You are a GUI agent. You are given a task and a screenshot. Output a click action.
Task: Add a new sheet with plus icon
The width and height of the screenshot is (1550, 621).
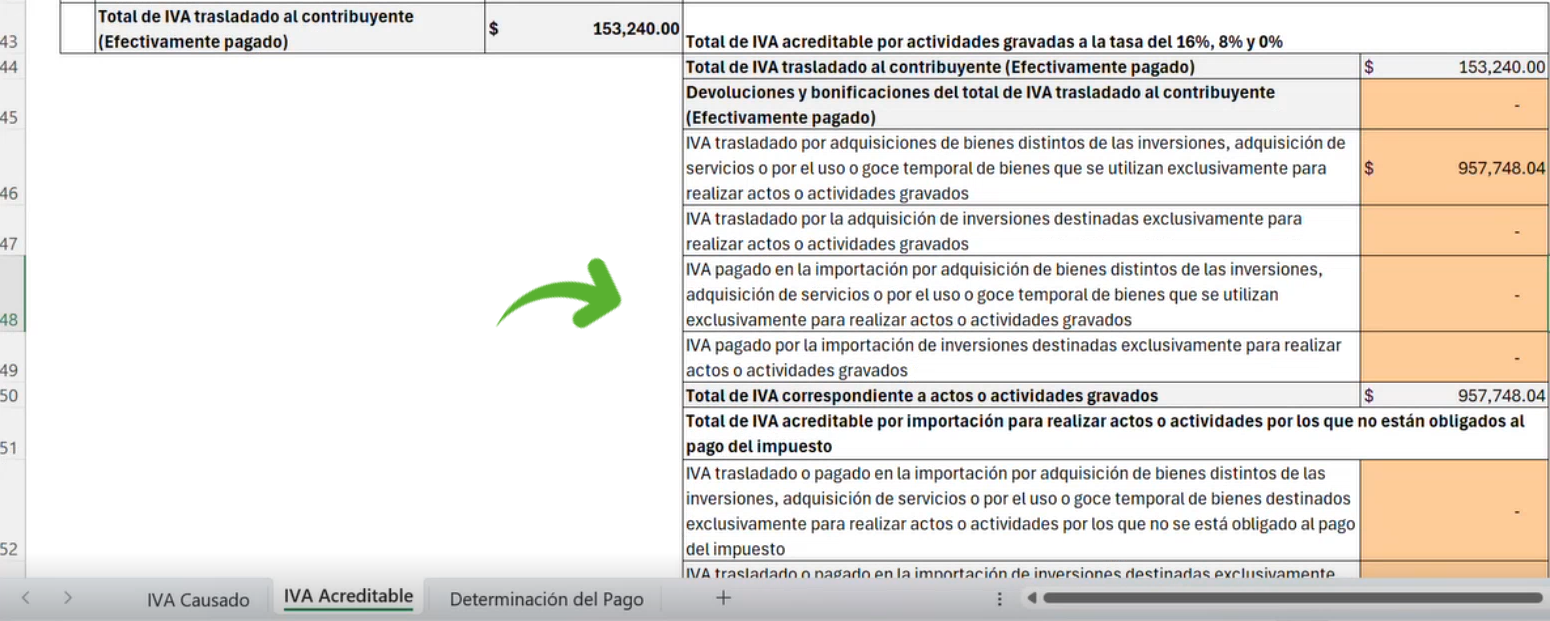pos(724,598)
